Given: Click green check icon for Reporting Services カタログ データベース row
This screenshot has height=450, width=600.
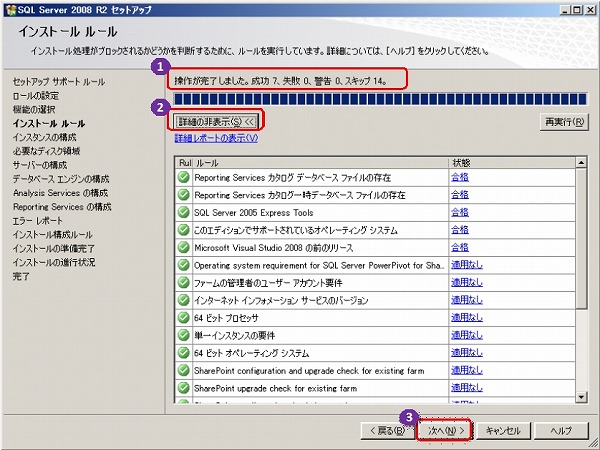Looking at the screenshot, I should pyautogui.click(x=184, y=177).
